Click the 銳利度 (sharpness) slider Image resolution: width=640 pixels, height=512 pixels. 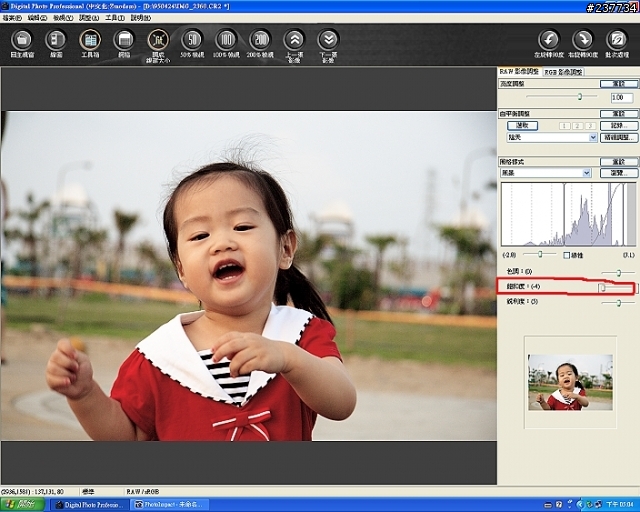pyautogui.click(x=618, y=303)
